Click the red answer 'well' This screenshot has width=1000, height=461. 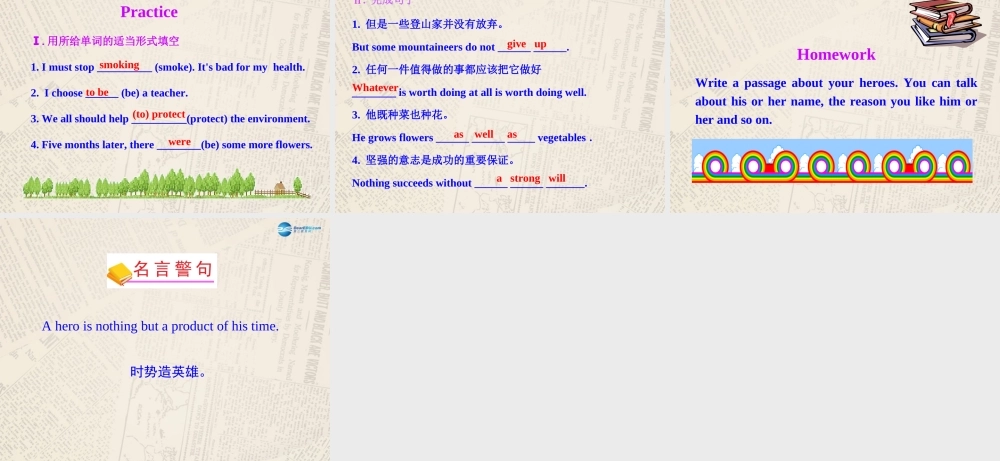tap(484, 134)
